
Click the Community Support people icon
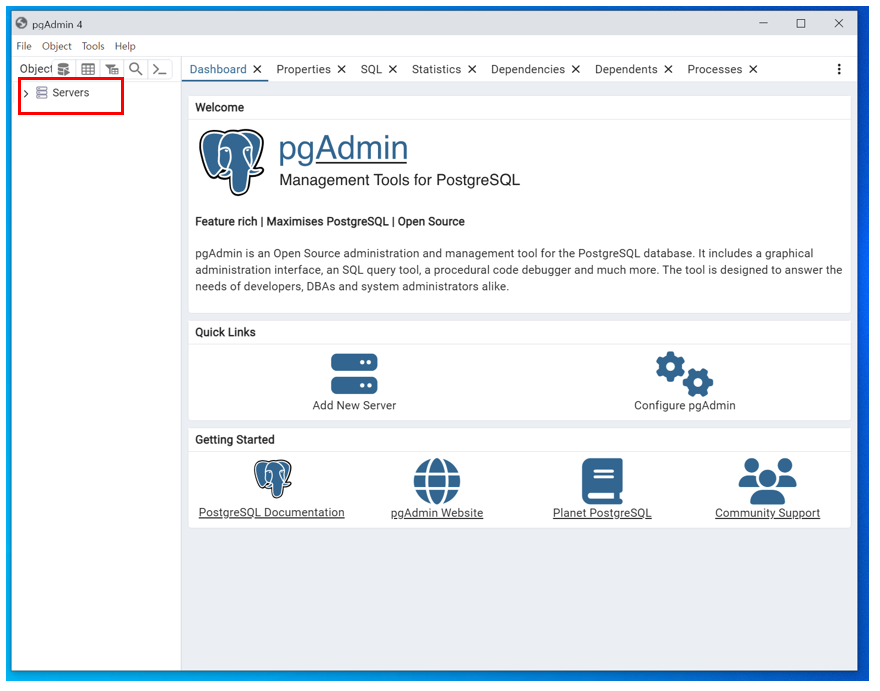coord(768,481)
